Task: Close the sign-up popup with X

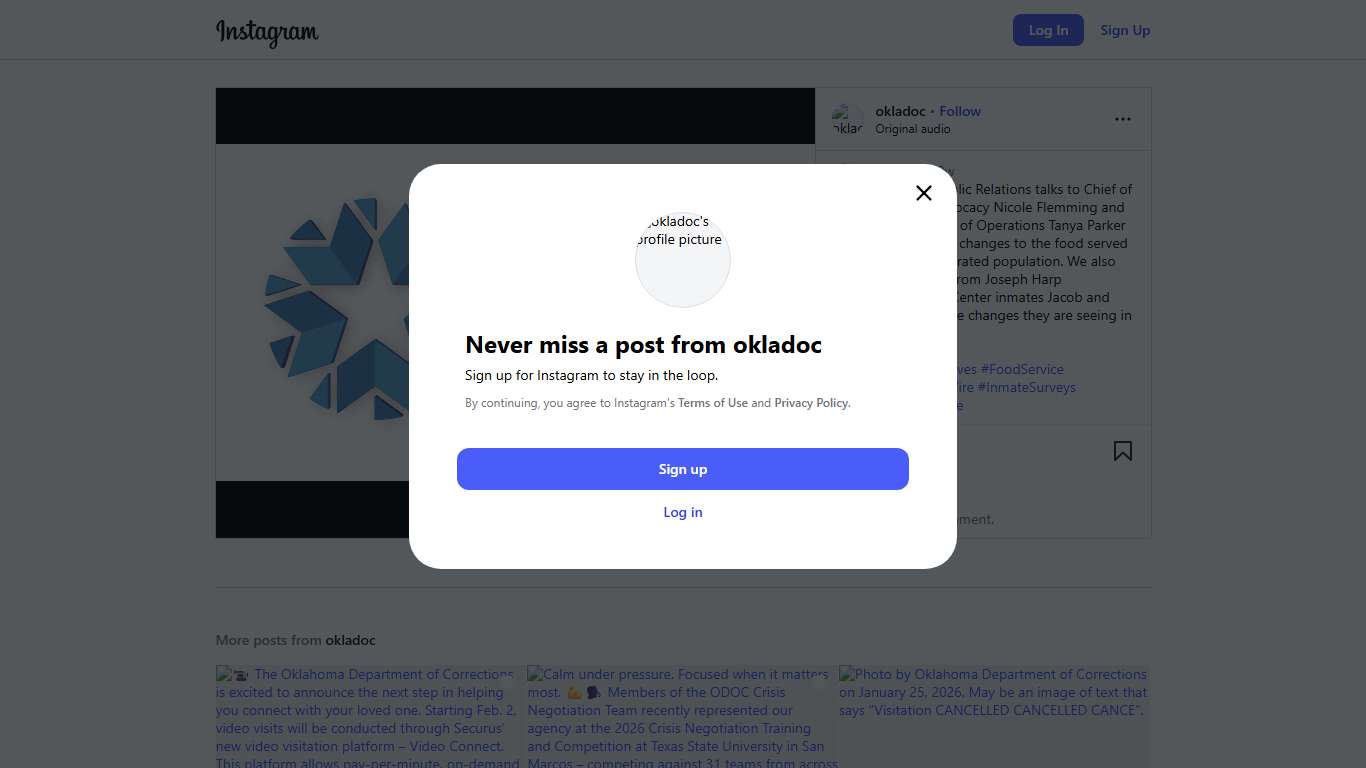Action: click(924, 193)
